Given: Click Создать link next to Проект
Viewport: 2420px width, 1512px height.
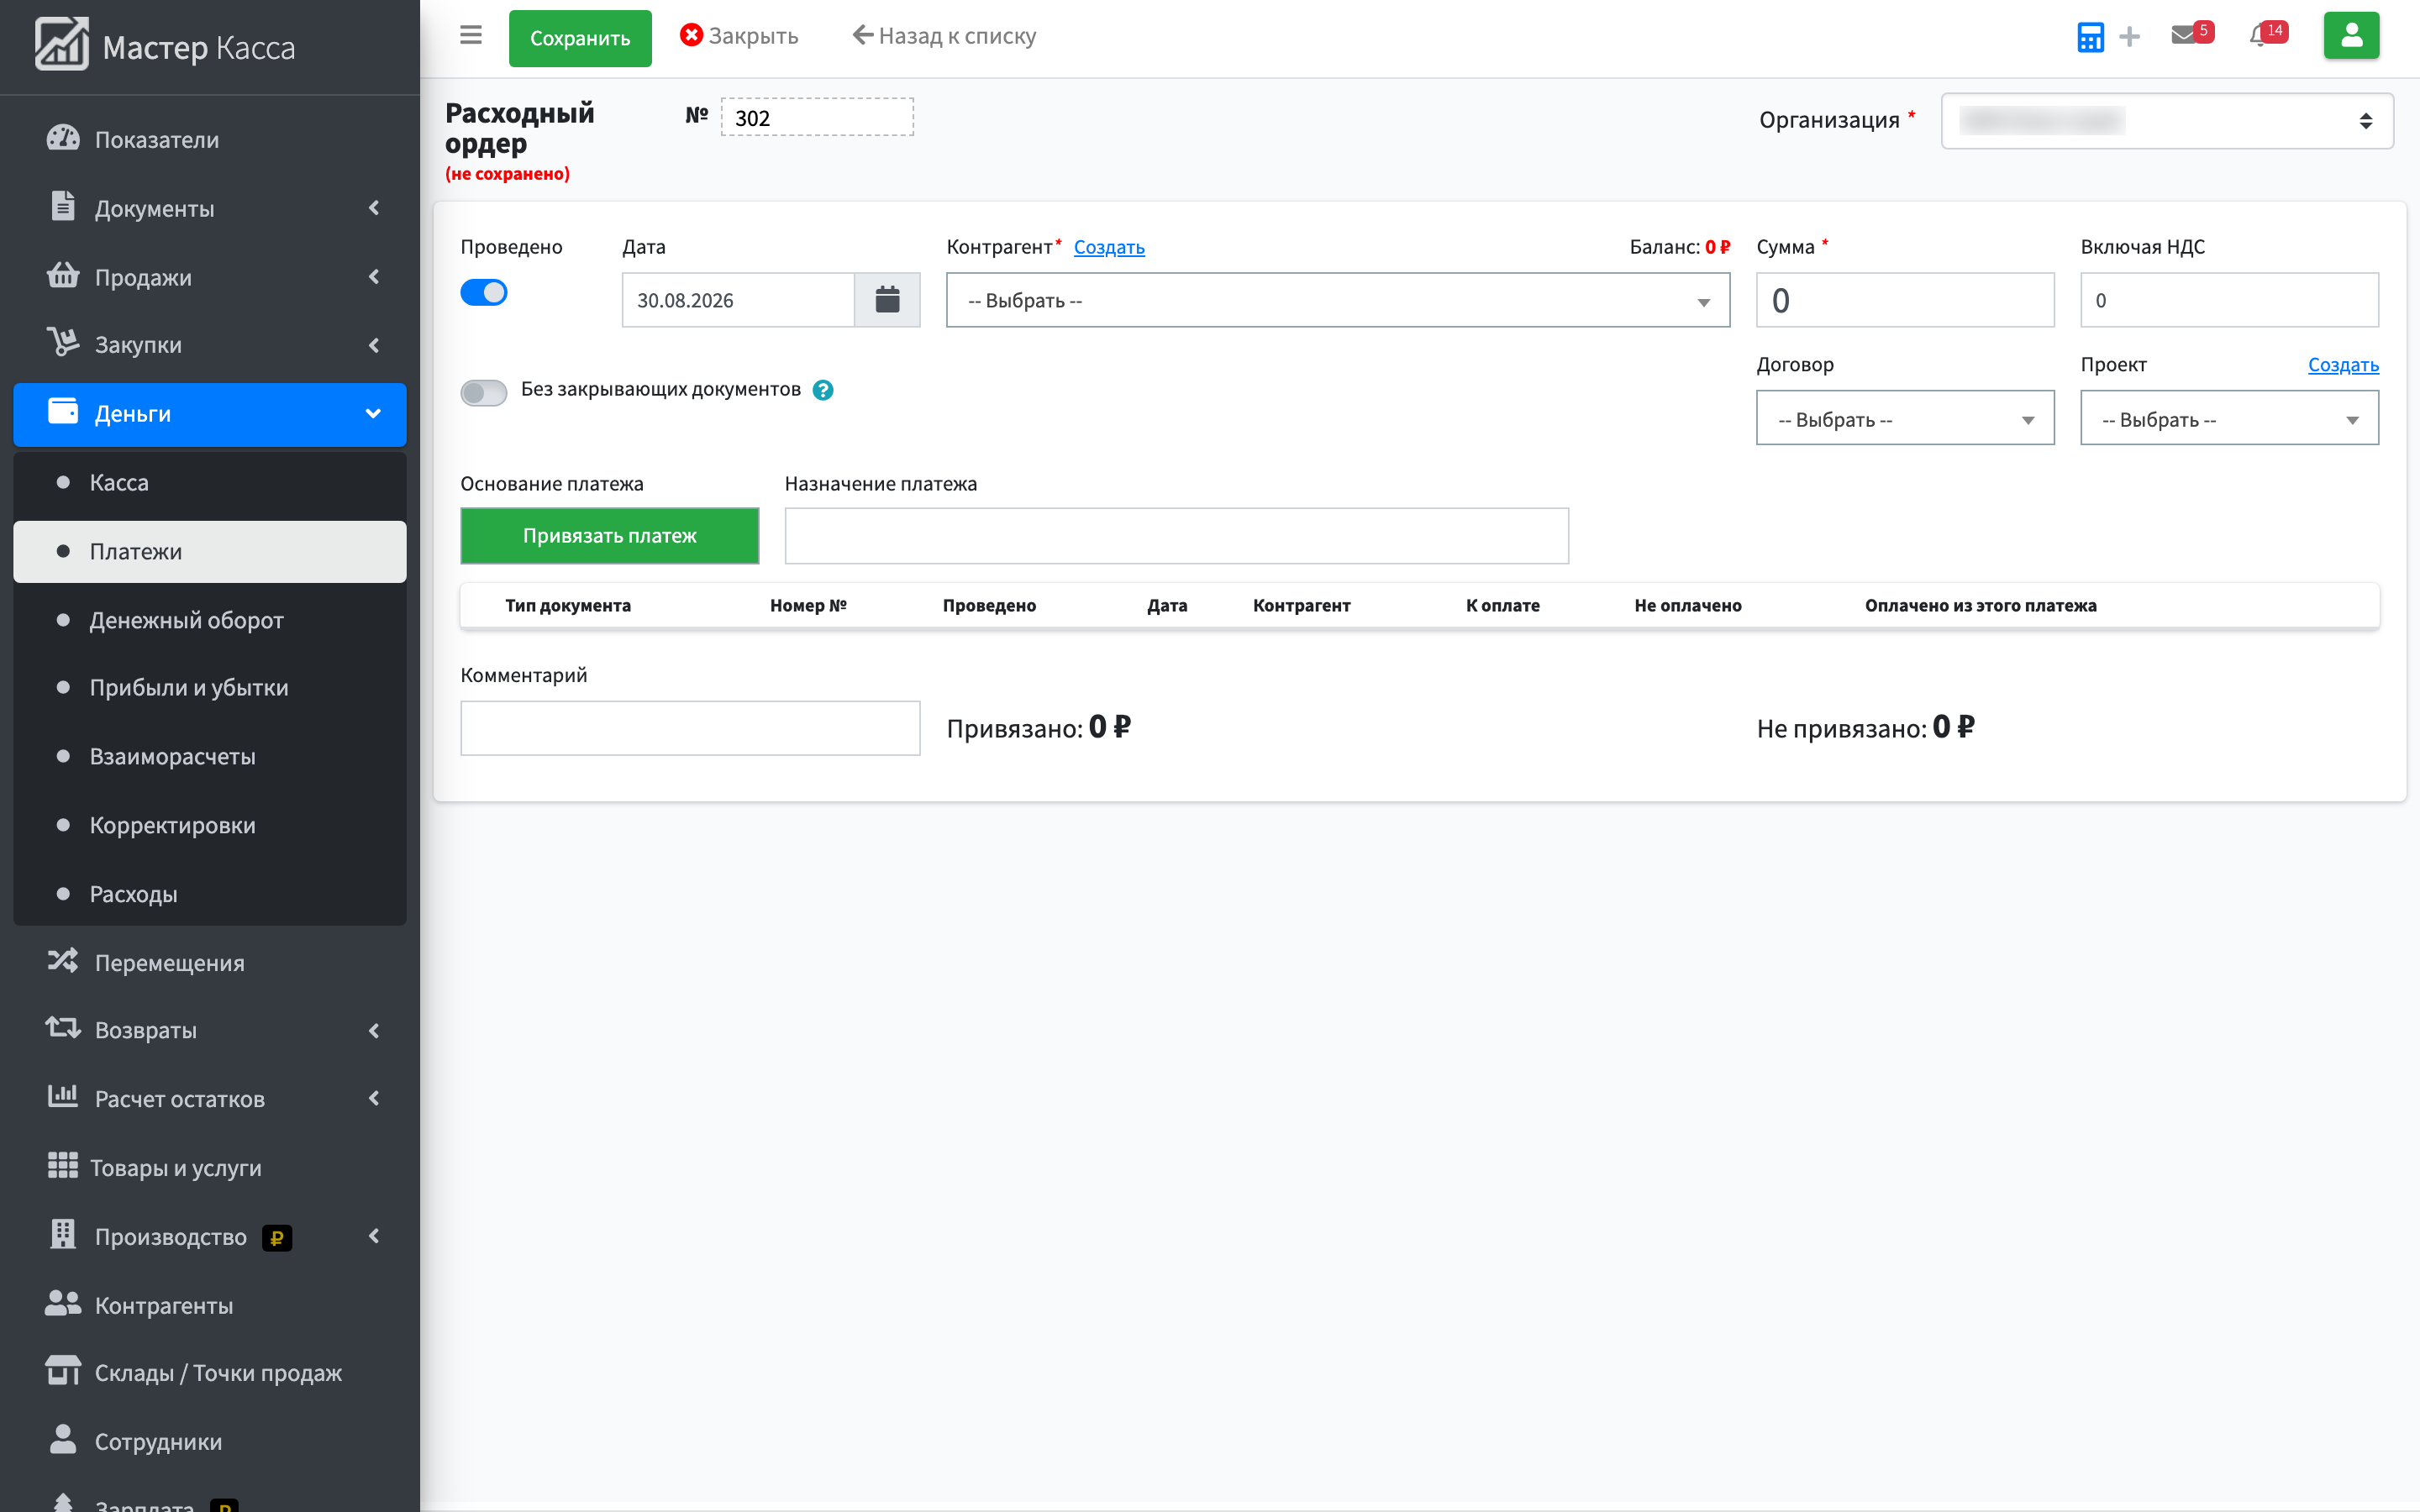Looking at the screenshot, I should pos(2343,365).
